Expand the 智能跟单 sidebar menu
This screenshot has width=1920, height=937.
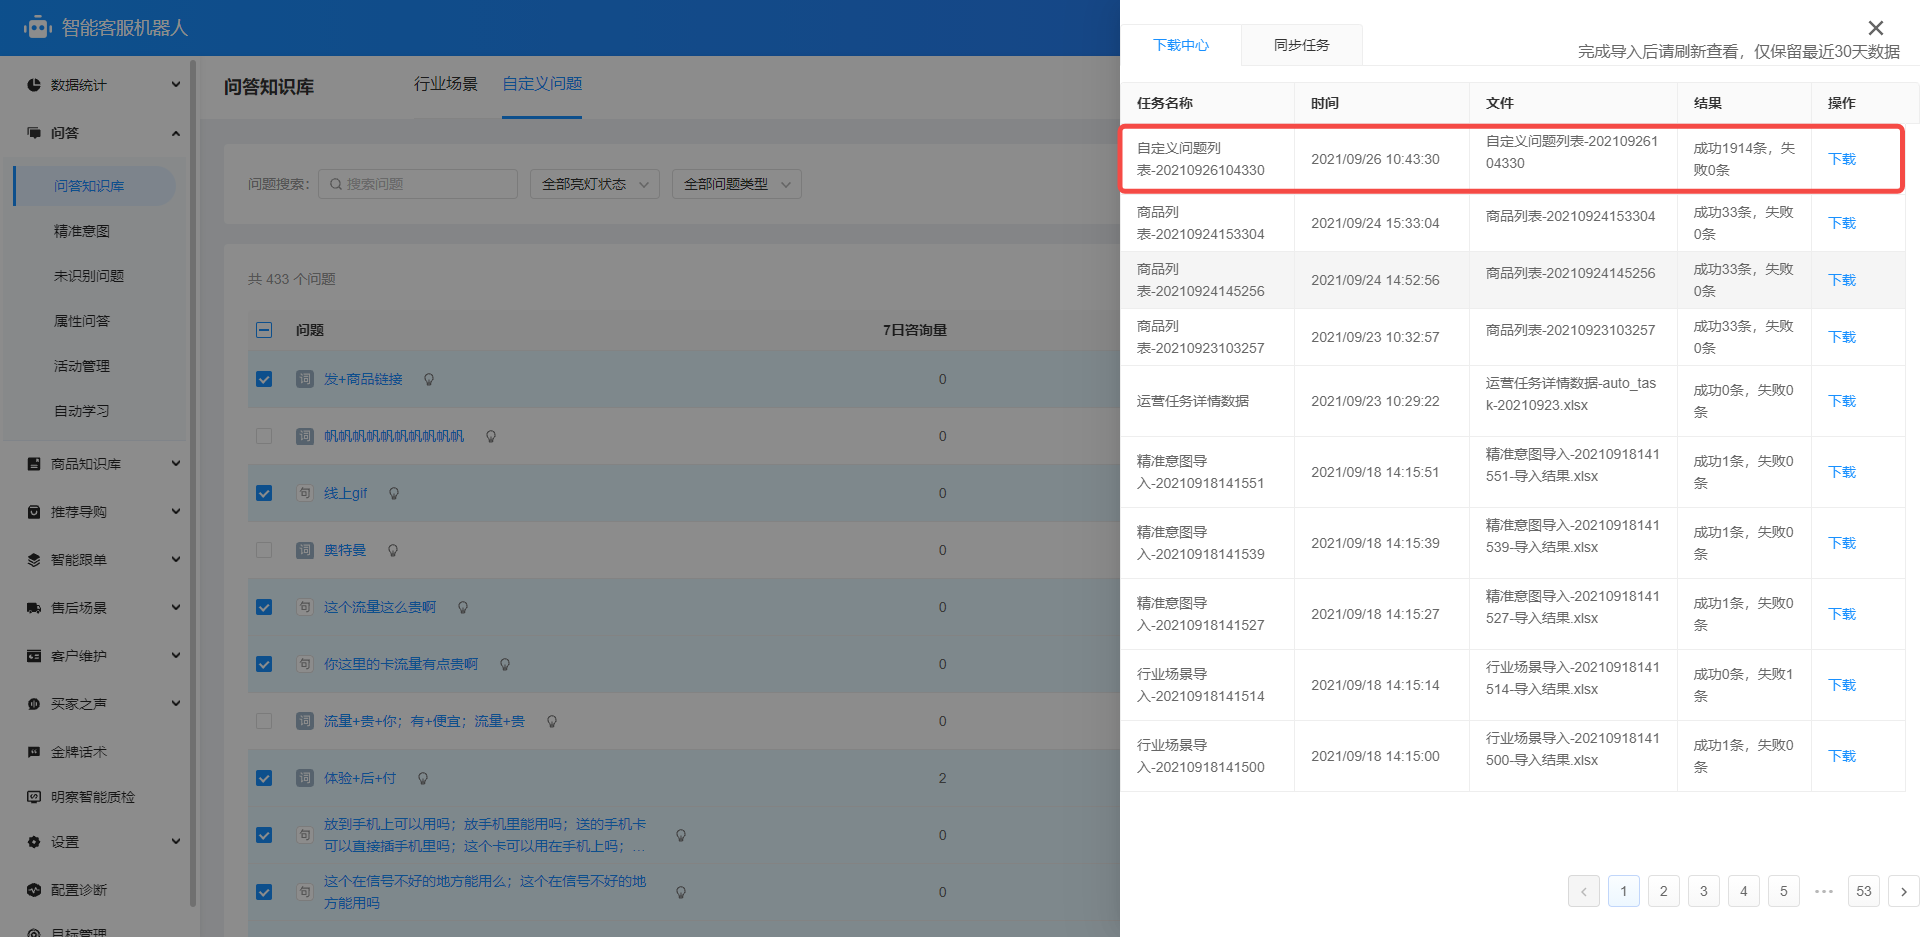(x=176, y=560)
